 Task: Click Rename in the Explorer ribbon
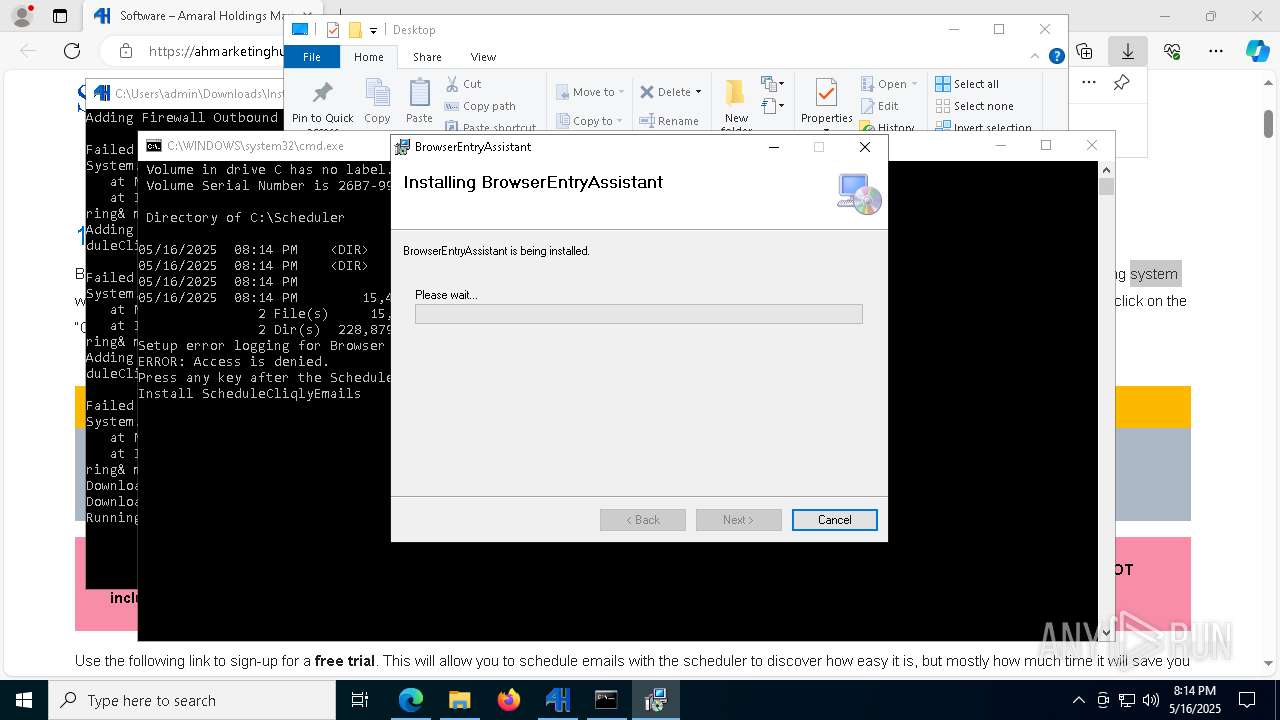pyautogui.click(x=670, y=121)
